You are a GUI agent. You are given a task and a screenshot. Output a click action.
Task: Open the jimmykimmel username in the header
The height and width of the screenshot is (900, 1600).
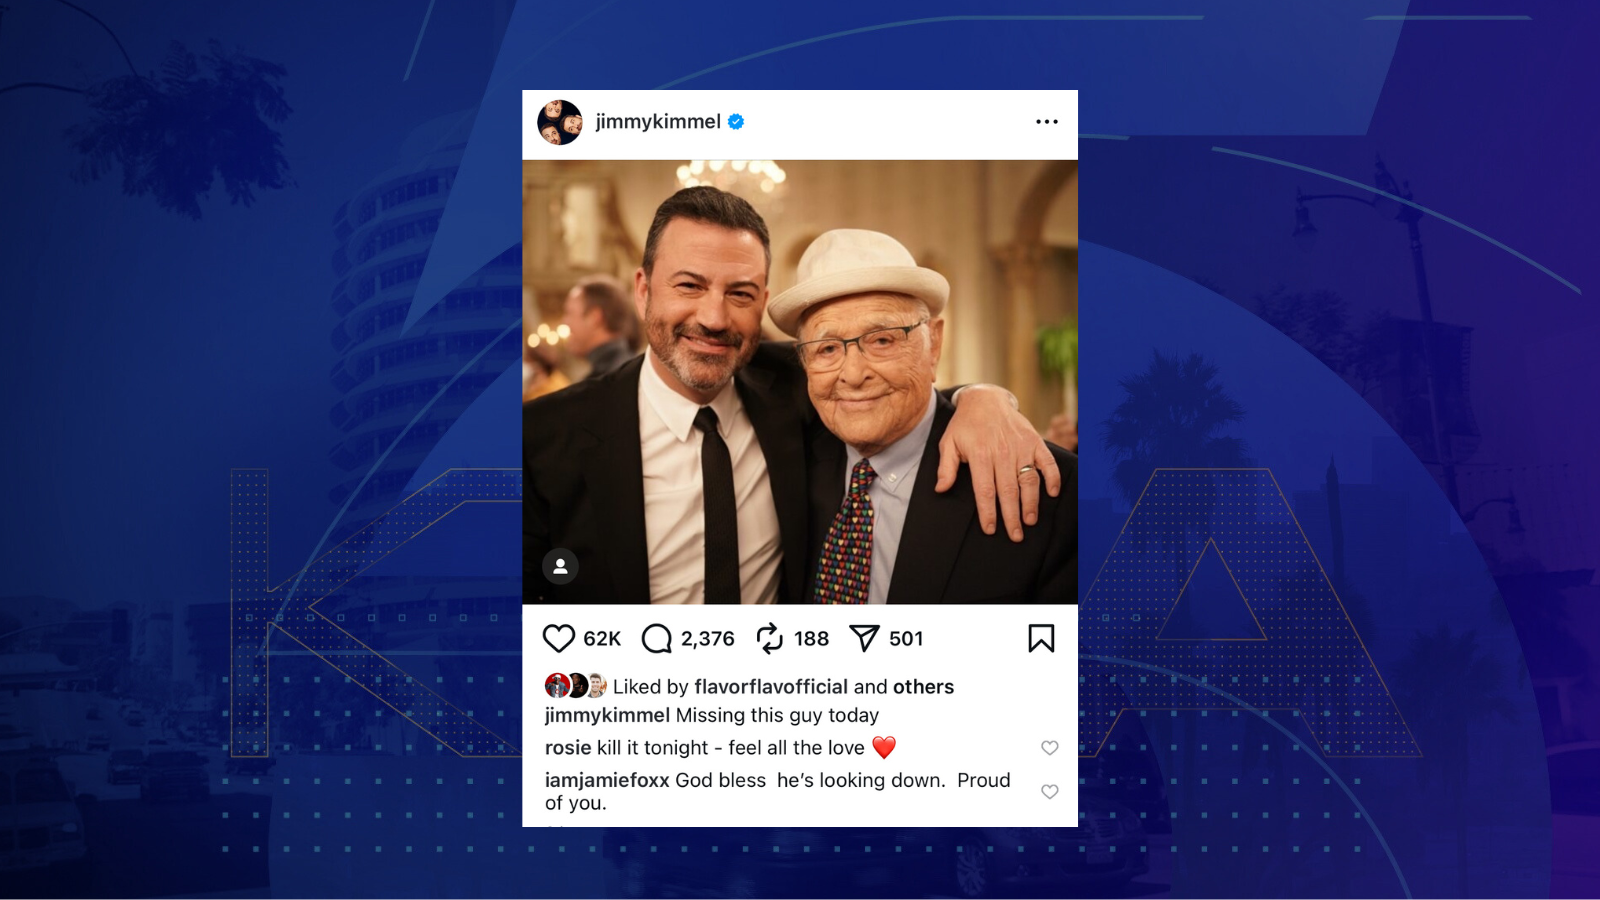coord(658,122)
